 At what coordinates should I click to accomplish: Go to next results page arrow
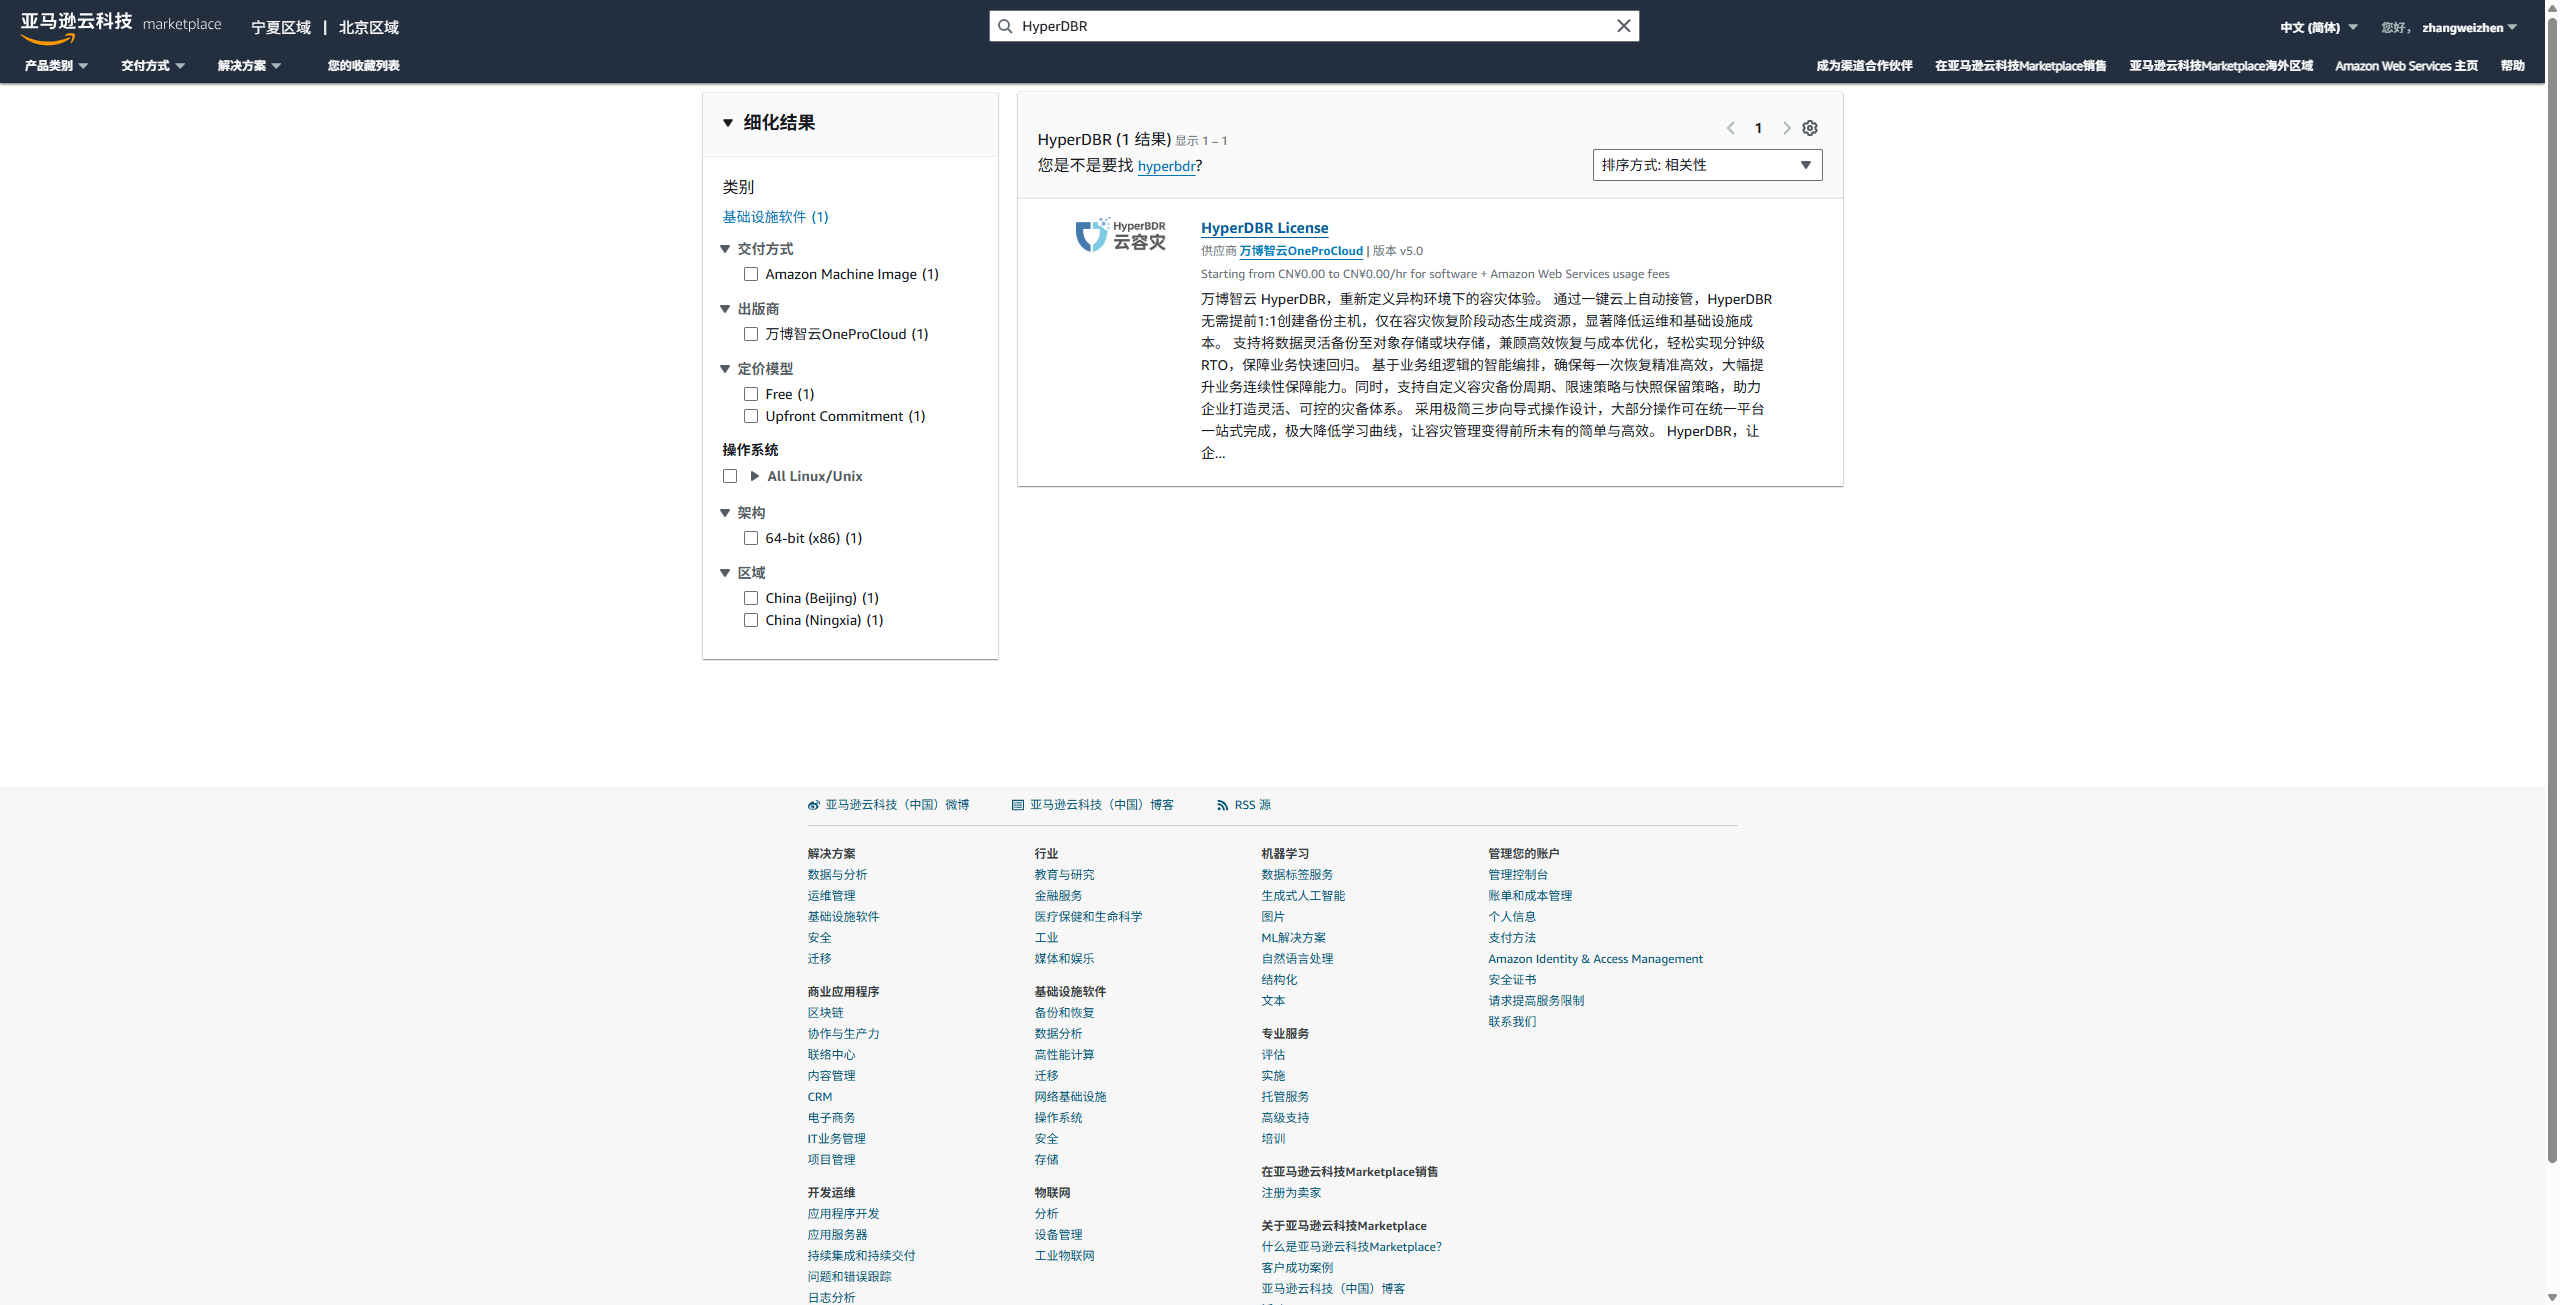tap(1786, 128)
